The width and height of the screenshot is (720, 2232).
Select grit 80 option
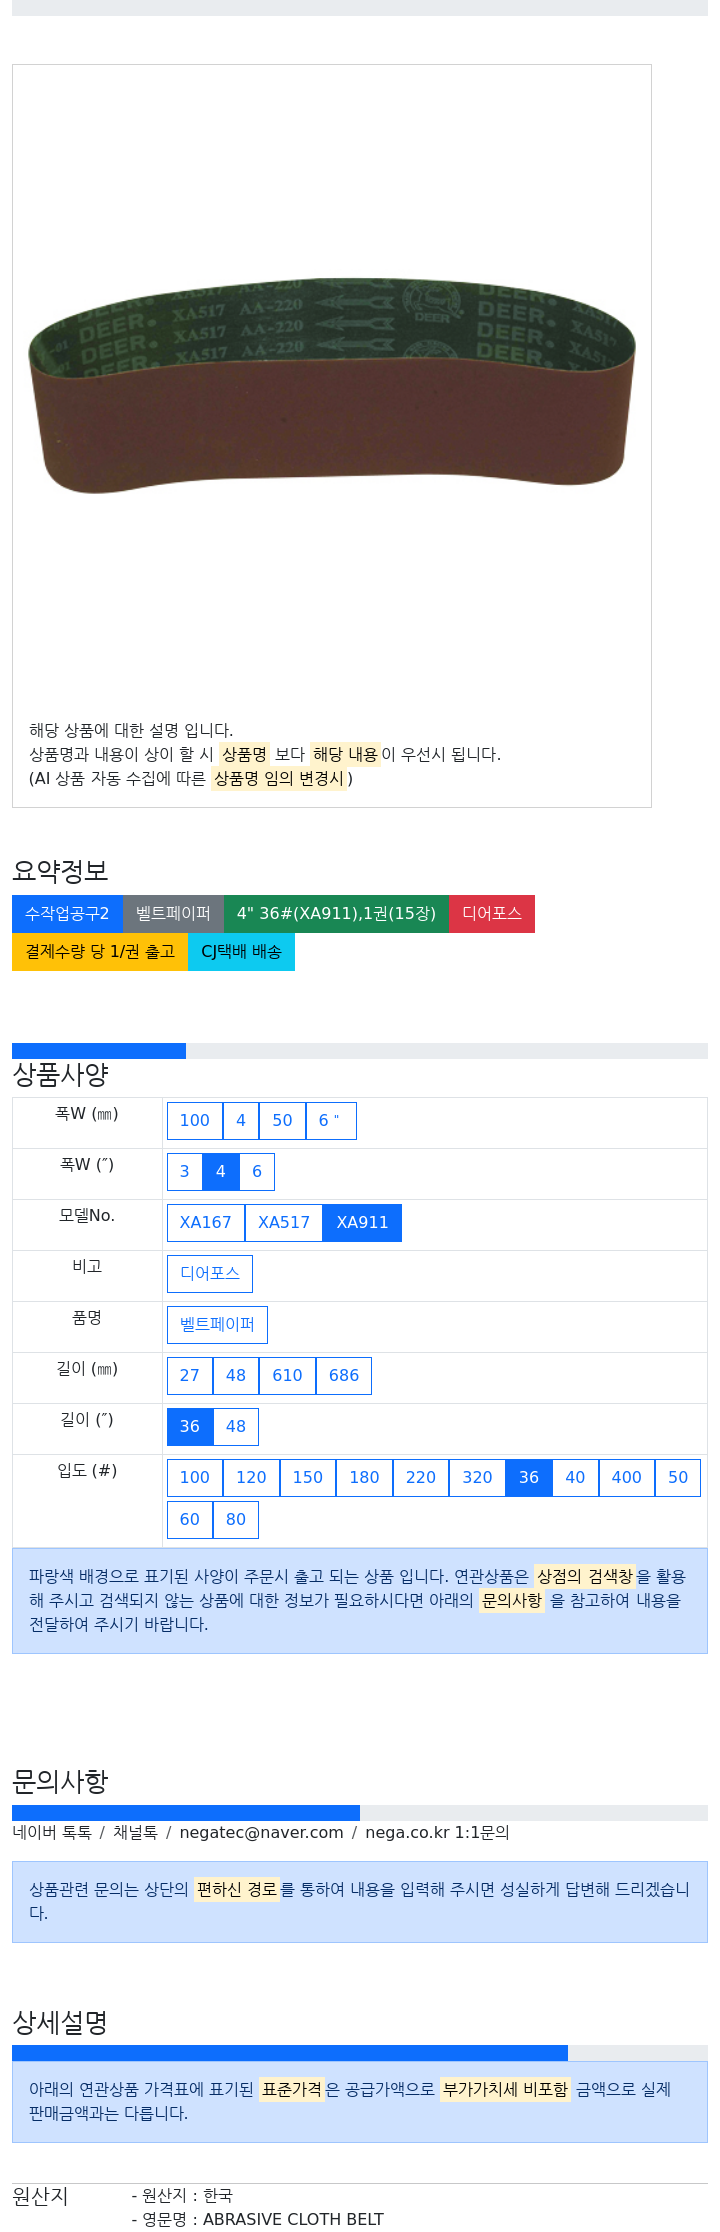point(236,1520)
